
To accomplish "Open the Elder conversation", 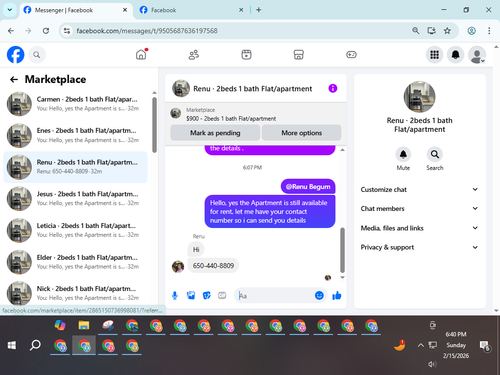I will [x=75, y=262].
